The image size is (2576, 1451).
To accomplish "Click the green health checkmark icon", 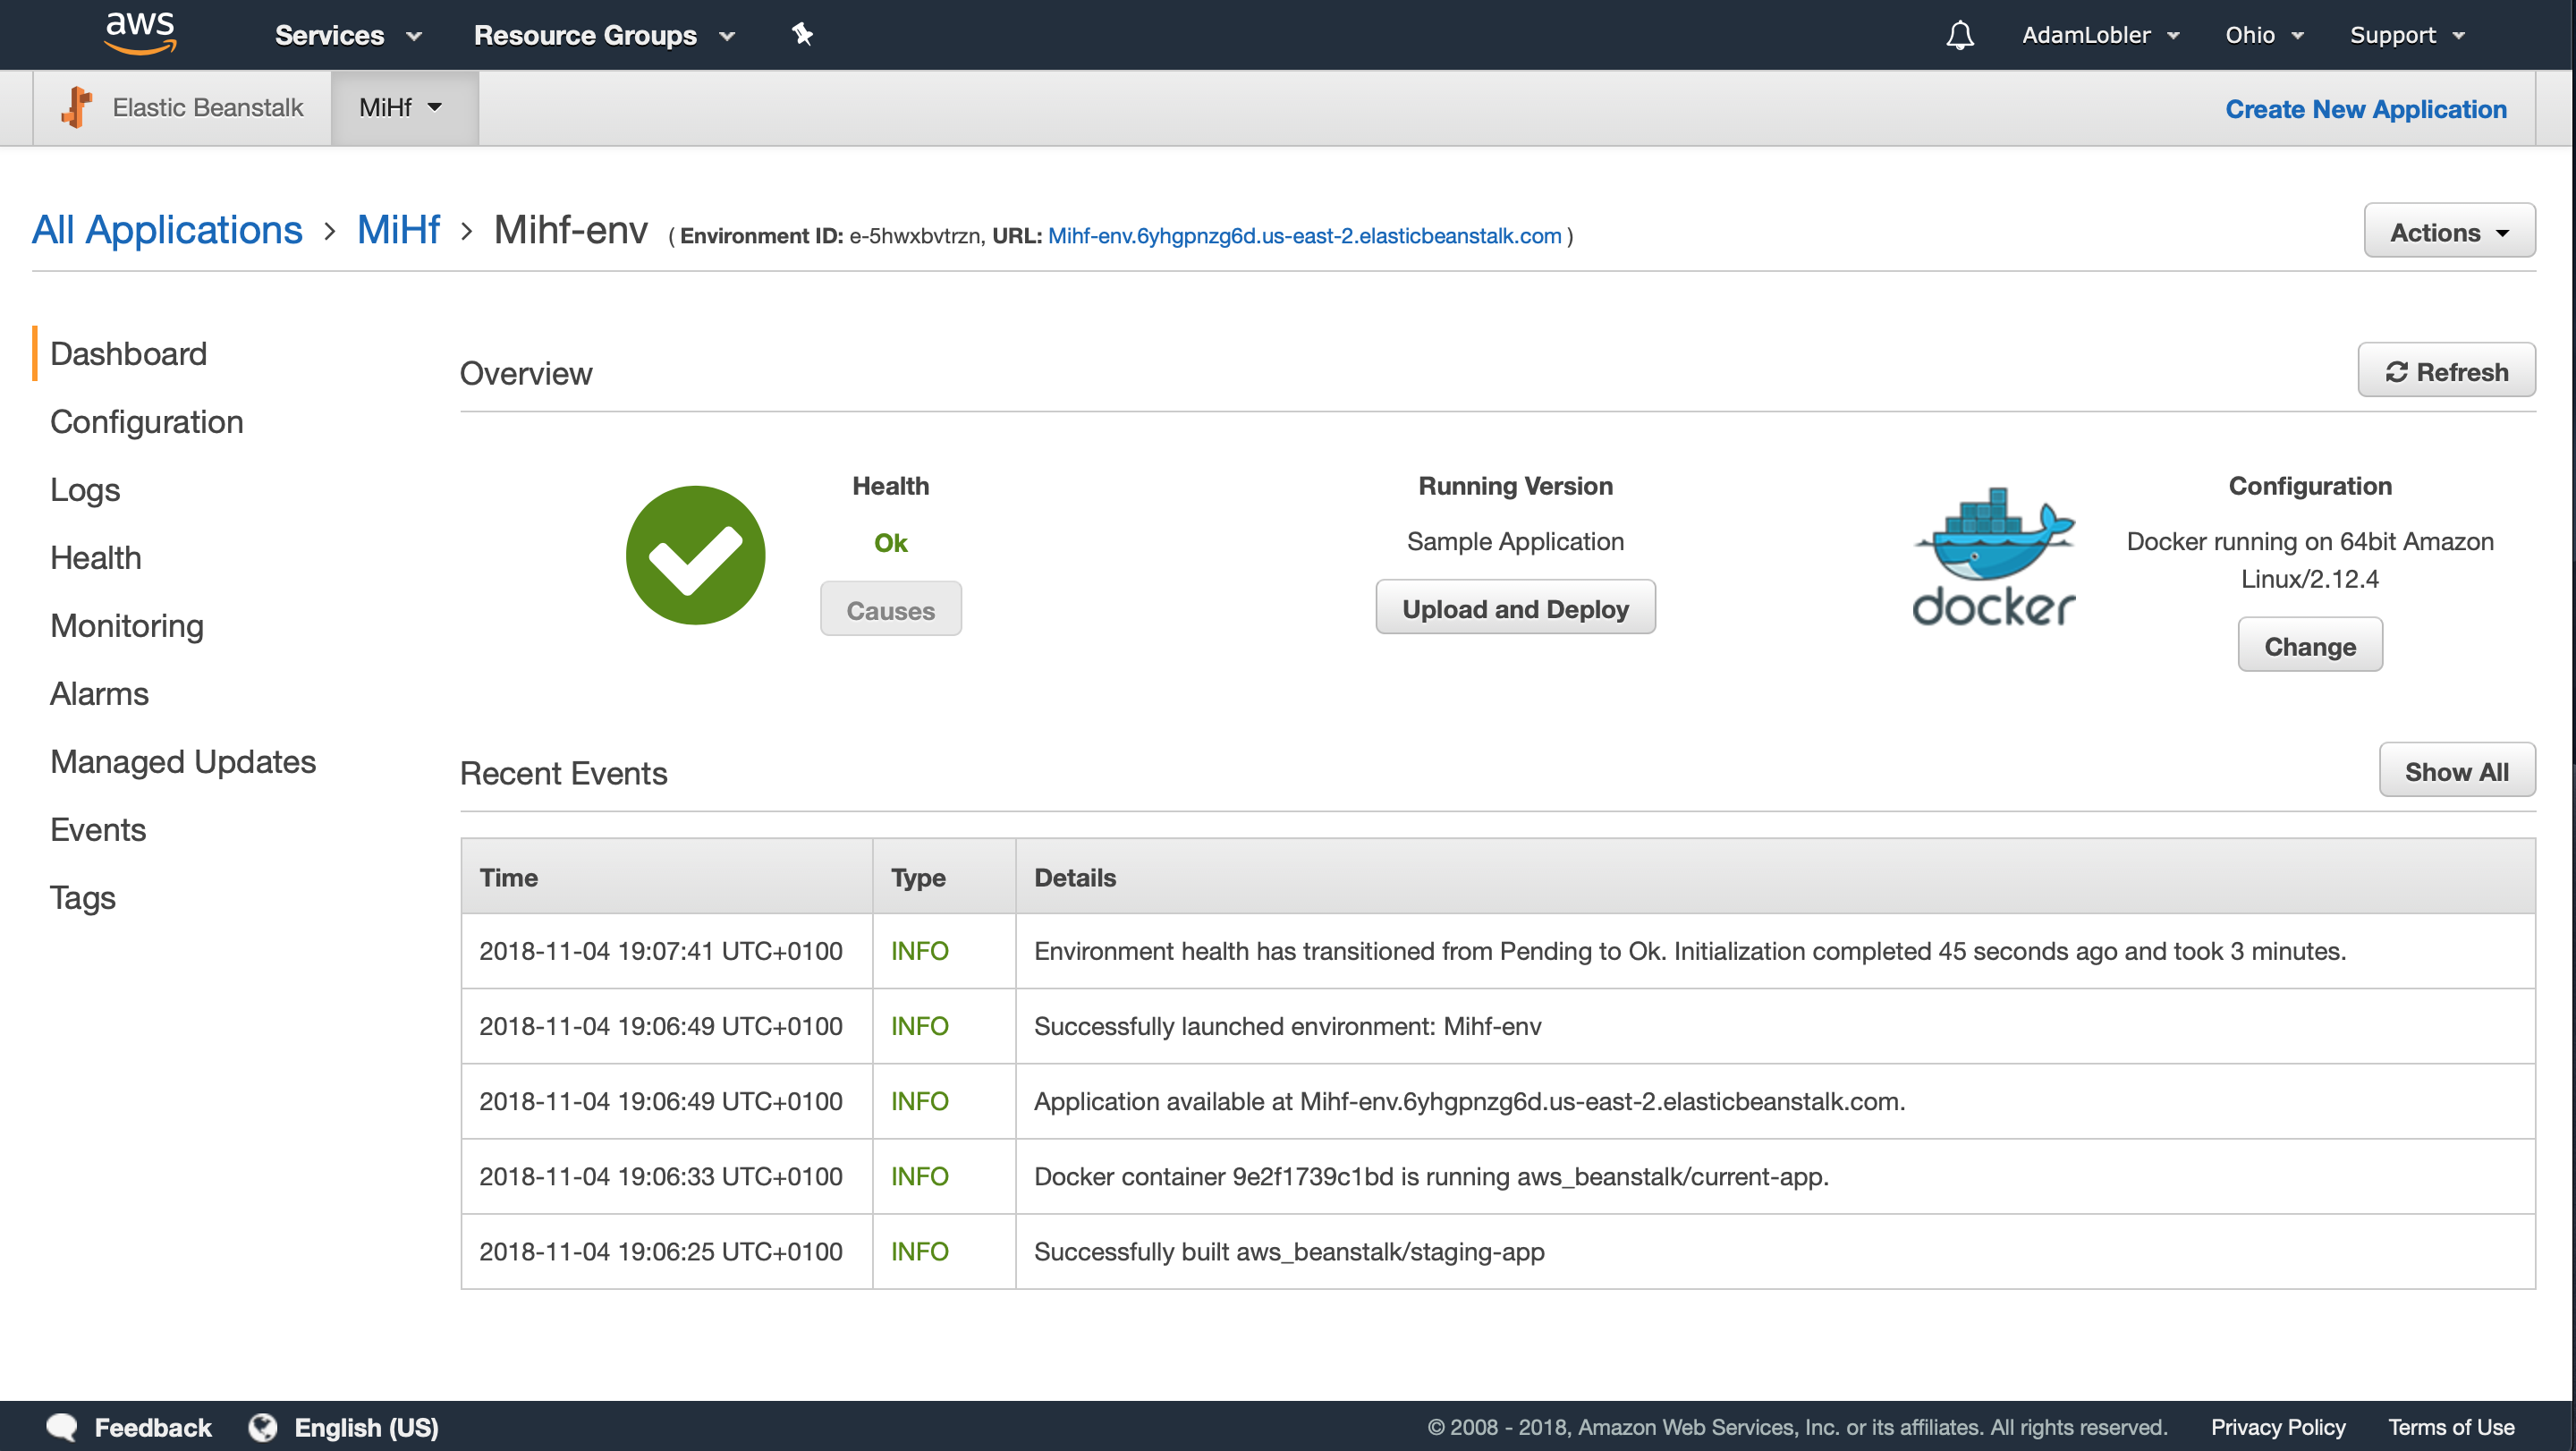I will (x=695, y=555).
